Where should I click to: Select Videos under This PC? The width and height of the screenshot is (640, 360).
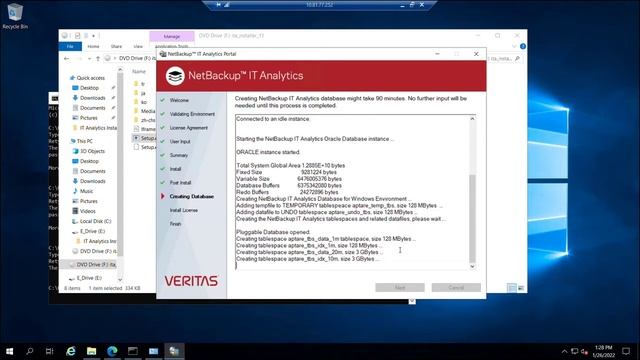click(x=87, y=211)
